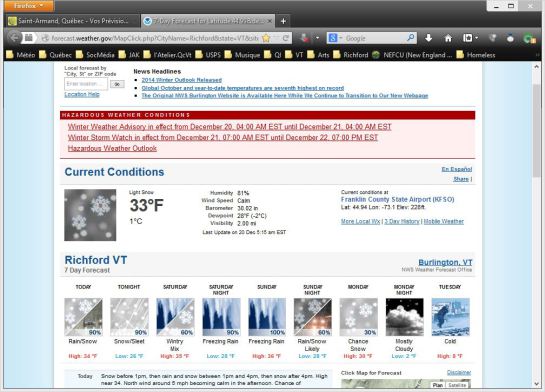Open the USPS bookmarks folder

point(208,55)
